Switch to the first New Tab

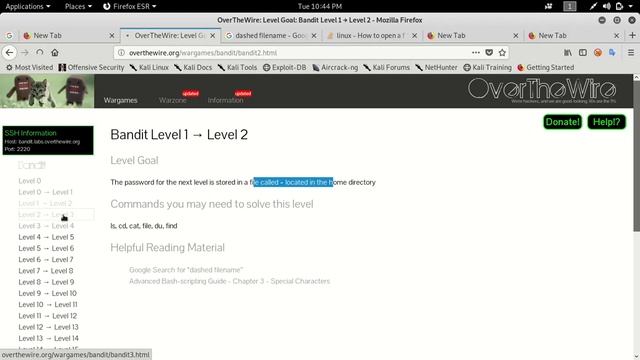click(x=68, y=36)
